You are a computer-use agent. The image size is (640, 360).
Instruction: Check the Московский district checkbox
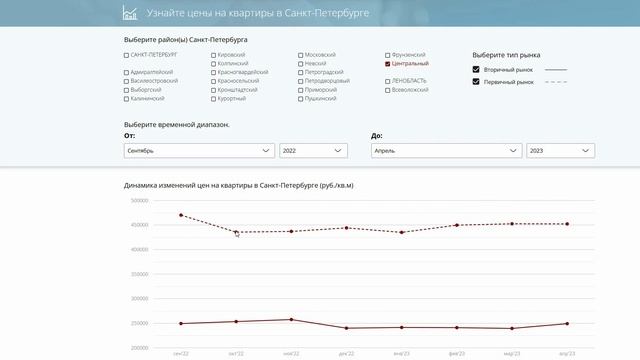[x=300, y=55]
